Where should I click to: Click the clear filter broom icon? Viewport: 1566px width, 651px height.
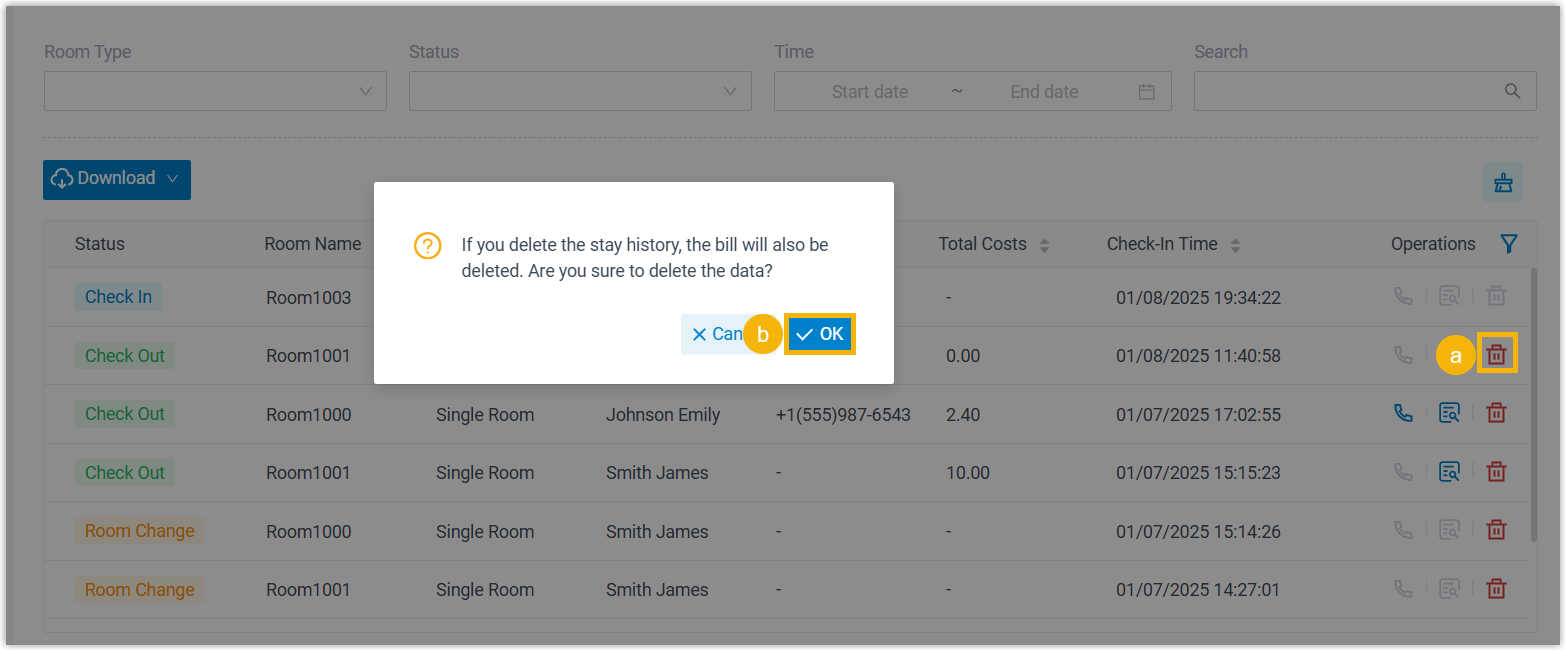1502,182
